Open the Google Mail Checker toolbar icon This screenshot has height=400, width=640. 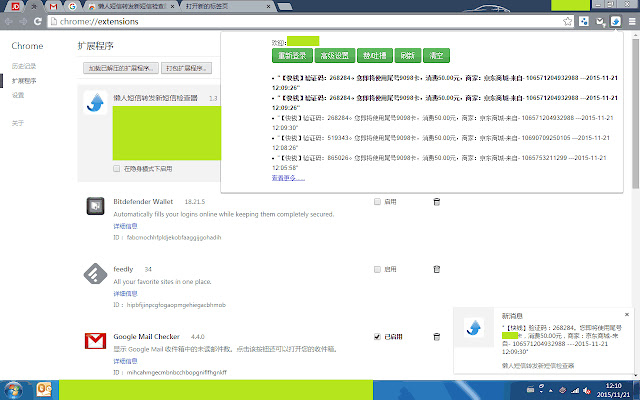click(x=600, y=22)
